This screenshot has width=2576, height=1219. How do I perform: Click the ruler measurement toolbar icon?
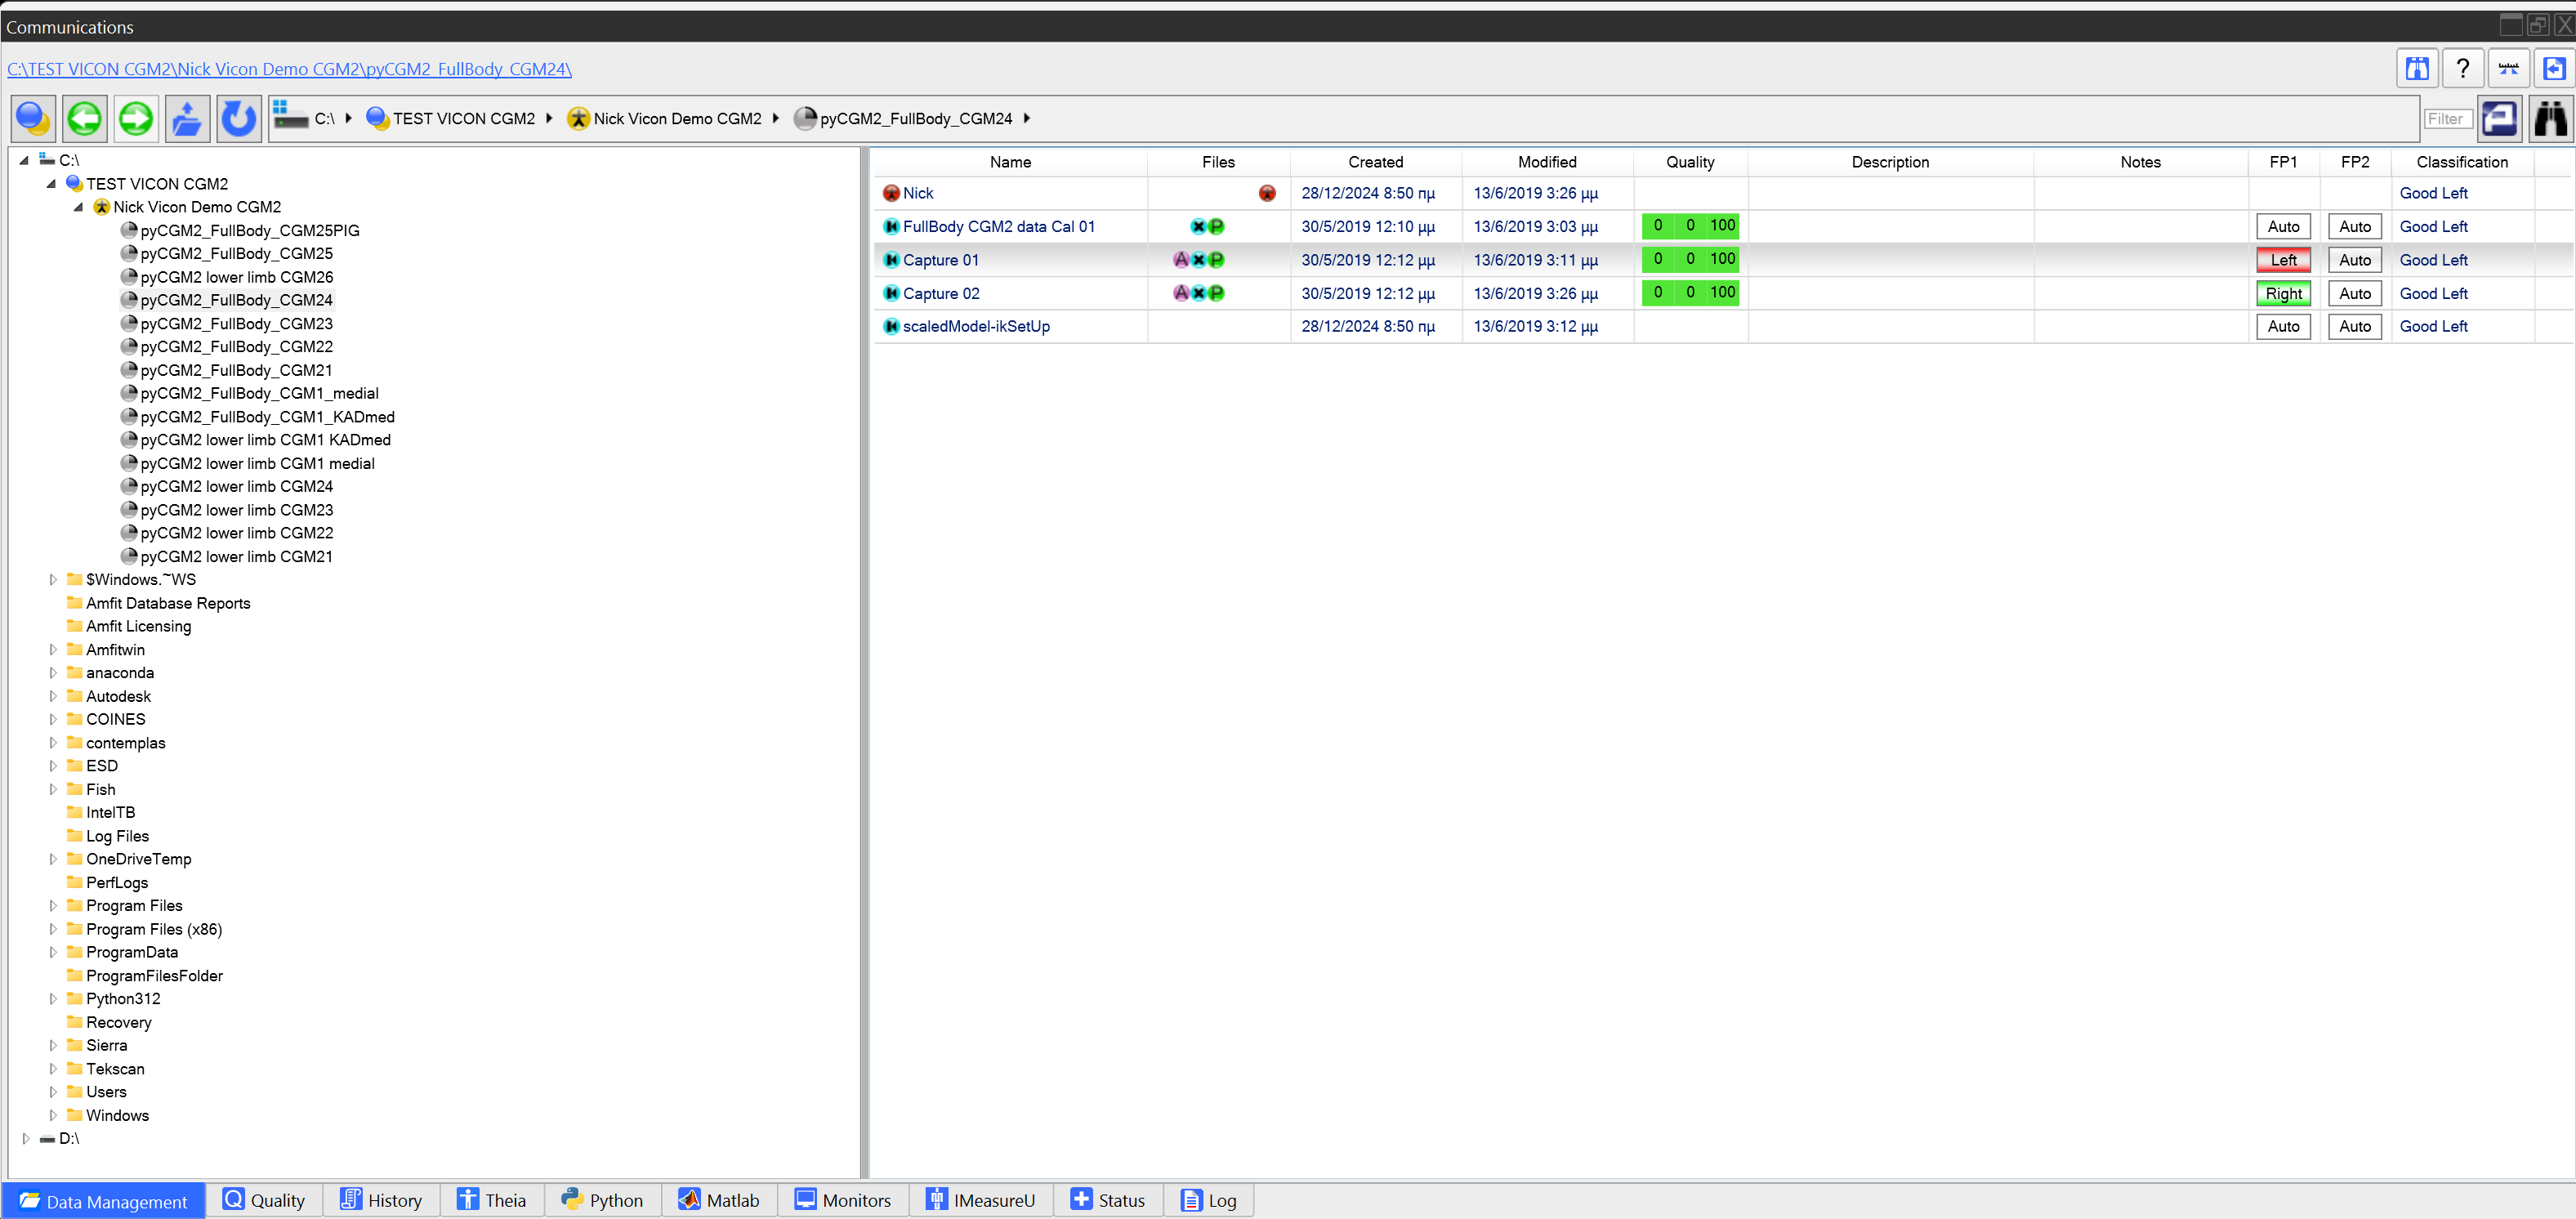[2508, 68]
